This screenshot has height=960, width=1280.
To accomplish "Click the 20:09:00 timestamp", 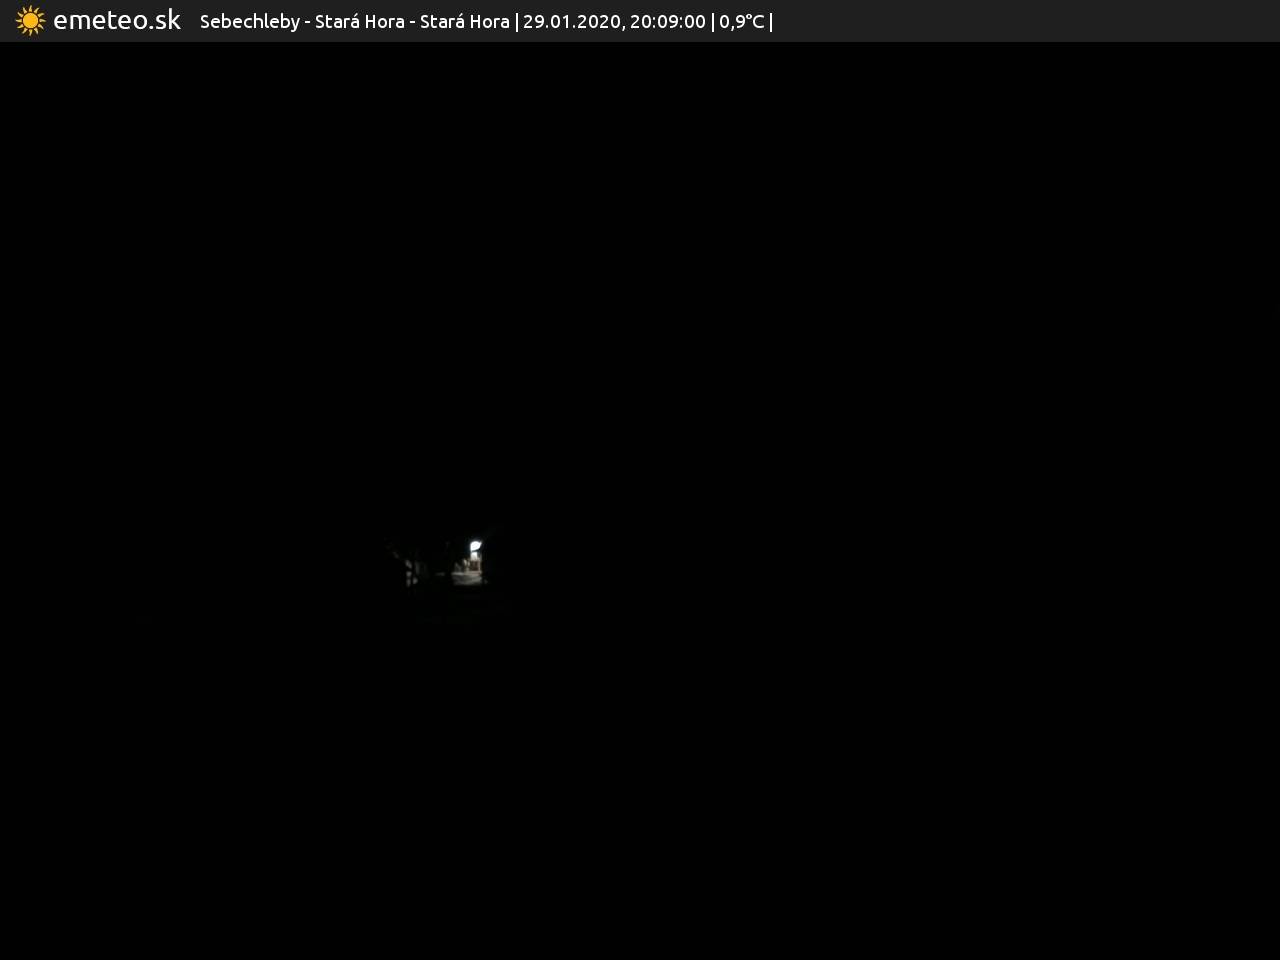I will (667, 22).
